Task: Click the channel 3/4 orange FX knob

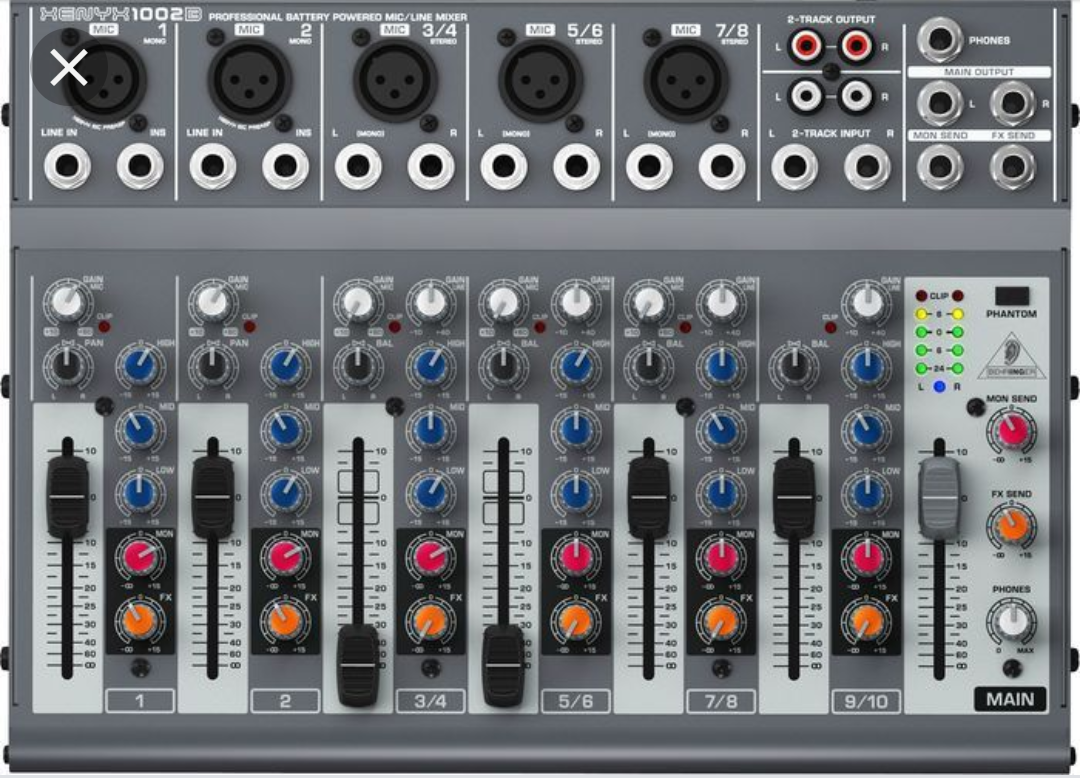Action: 430,621
